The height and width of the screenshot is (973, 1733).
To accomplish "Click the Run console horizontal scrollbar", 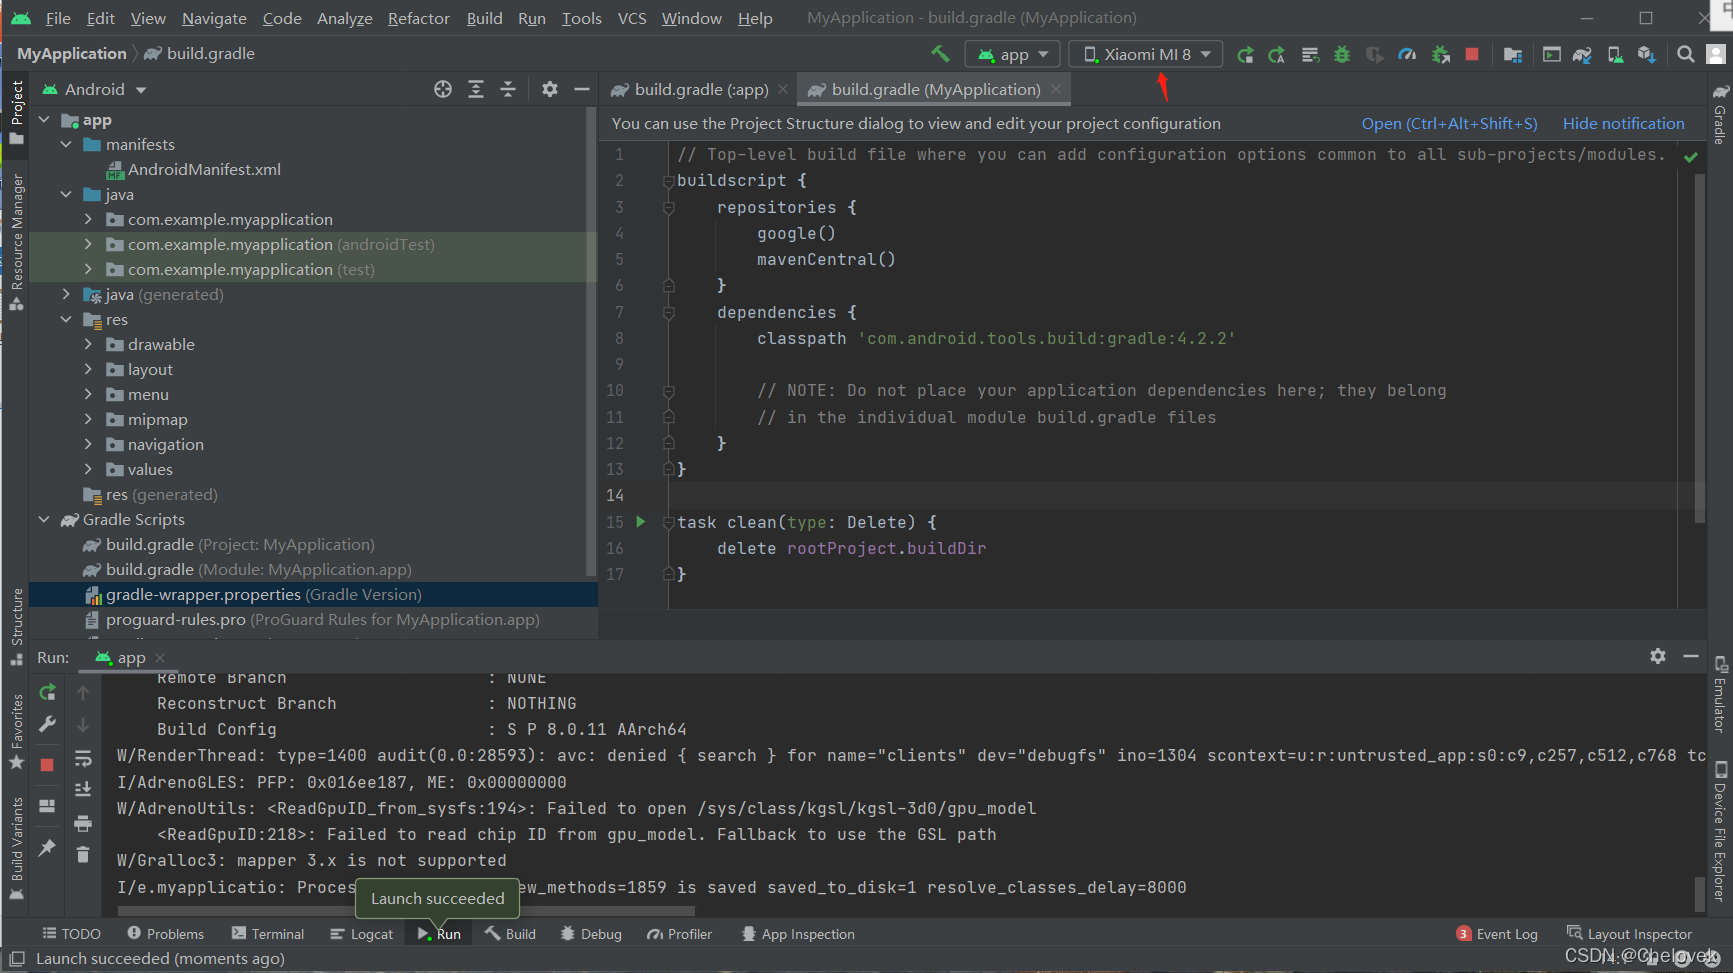I will point(406,911).
